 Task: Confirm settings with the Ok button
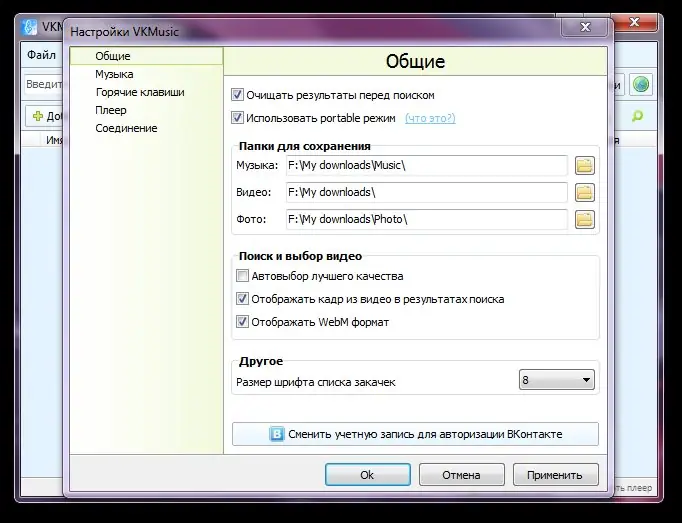(x=368, y=475)
